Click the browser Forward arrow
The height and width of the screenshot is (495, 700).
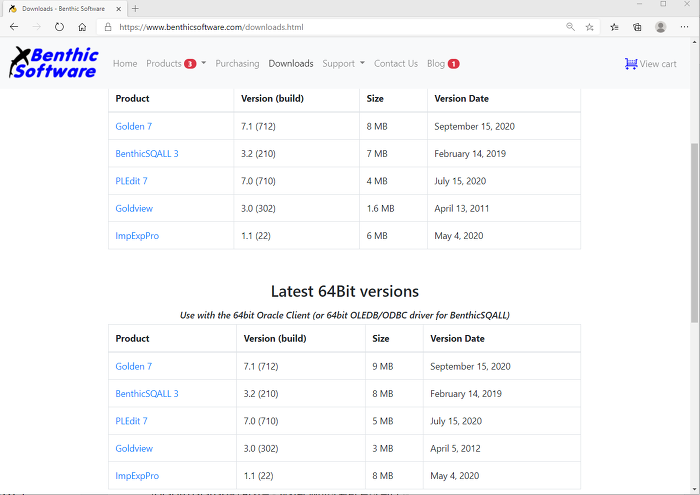[x=37, y=27]
